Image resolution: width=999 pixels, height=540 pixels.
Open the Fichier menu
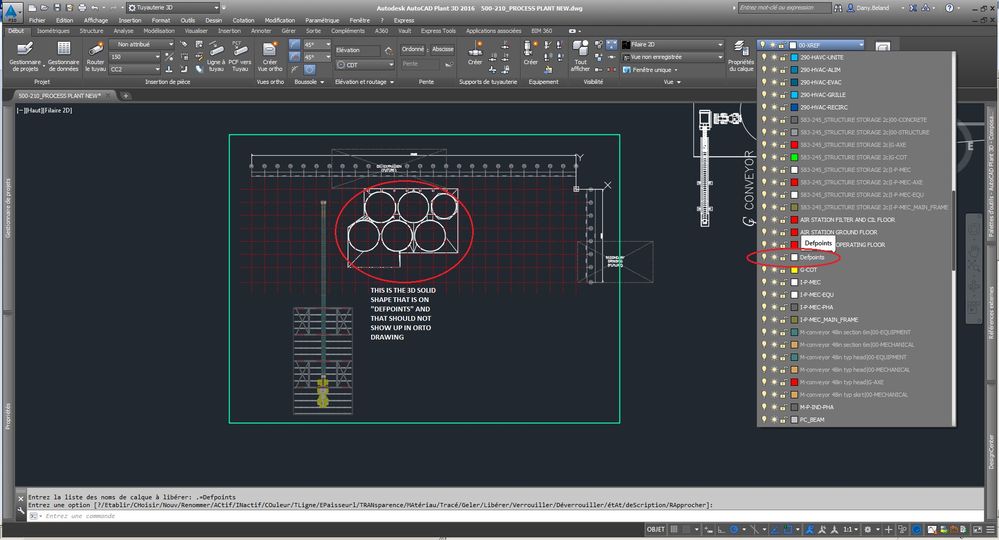[37, 20]
